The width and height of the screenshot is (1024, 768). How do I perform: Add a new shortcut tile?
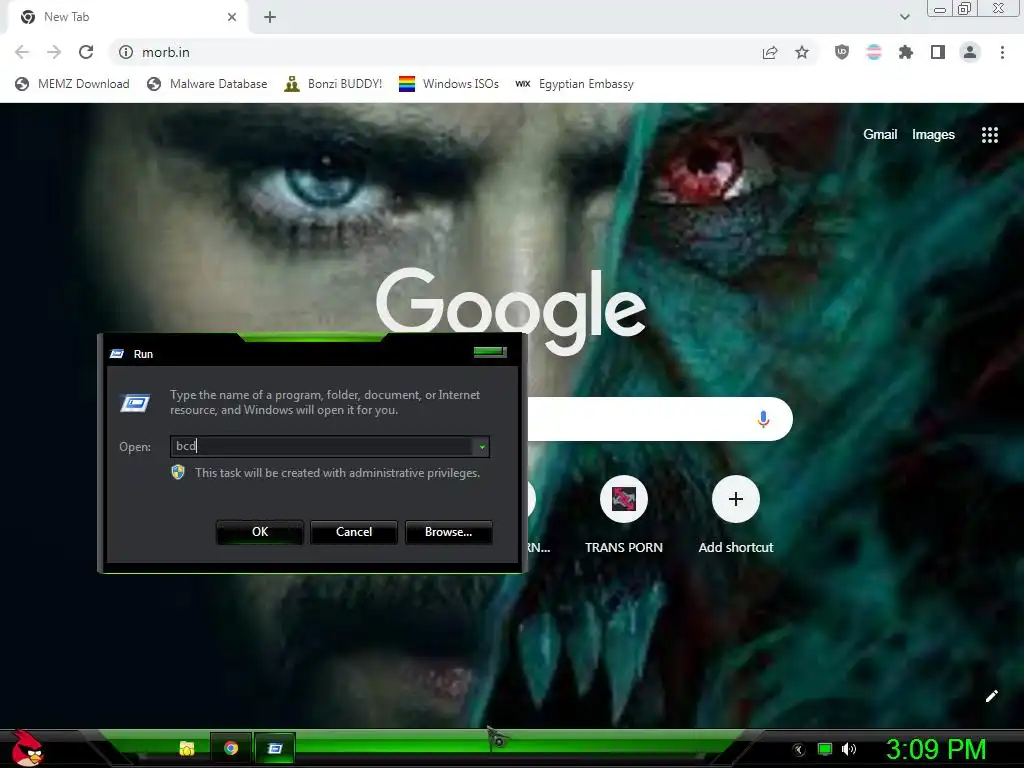point(735,515)
